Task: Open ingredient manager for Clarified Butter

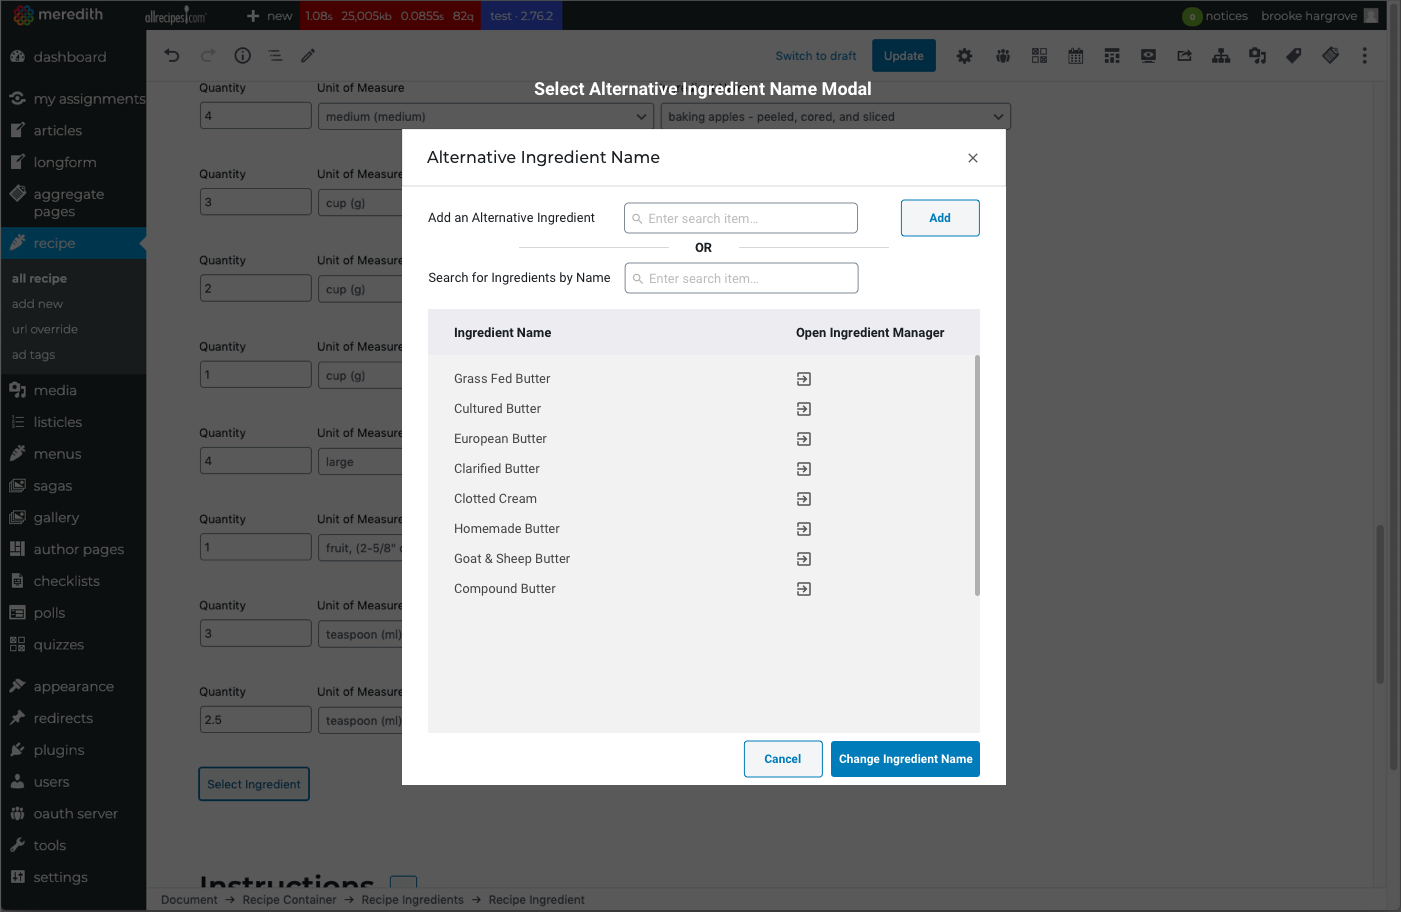Action: click(804, 469)
